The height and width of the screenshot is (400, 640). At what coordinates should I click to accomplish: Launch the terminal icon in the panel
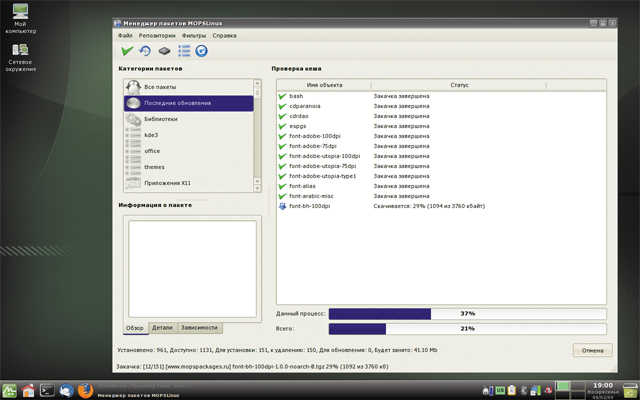click(x=47, y=390)
